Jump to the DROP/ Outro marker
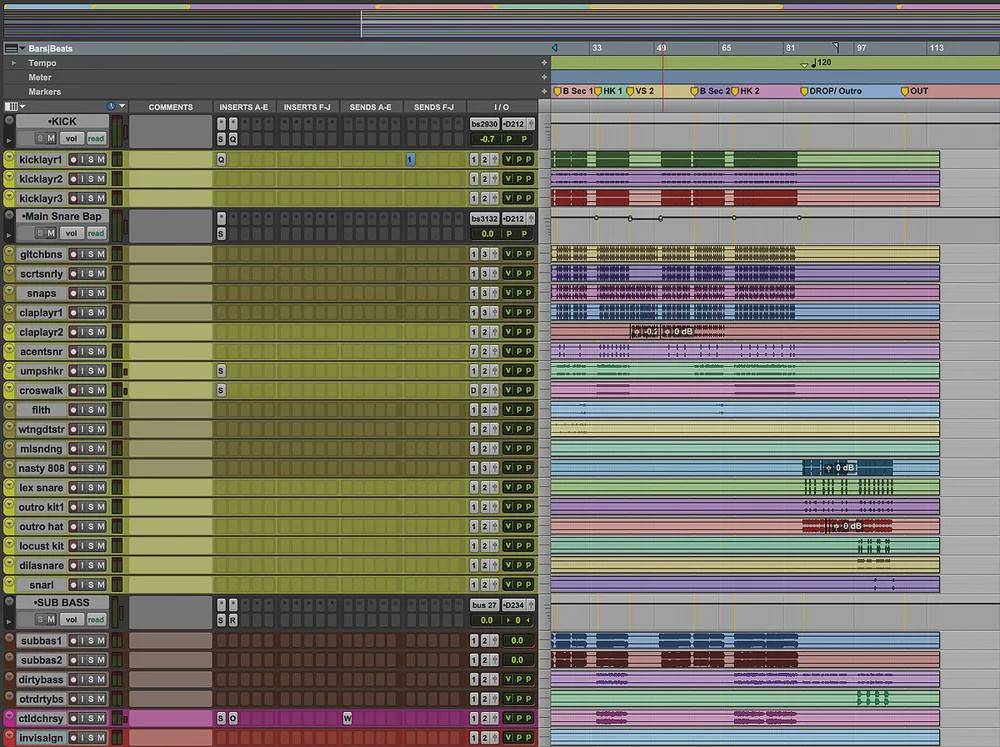 (x=805, y=91)
